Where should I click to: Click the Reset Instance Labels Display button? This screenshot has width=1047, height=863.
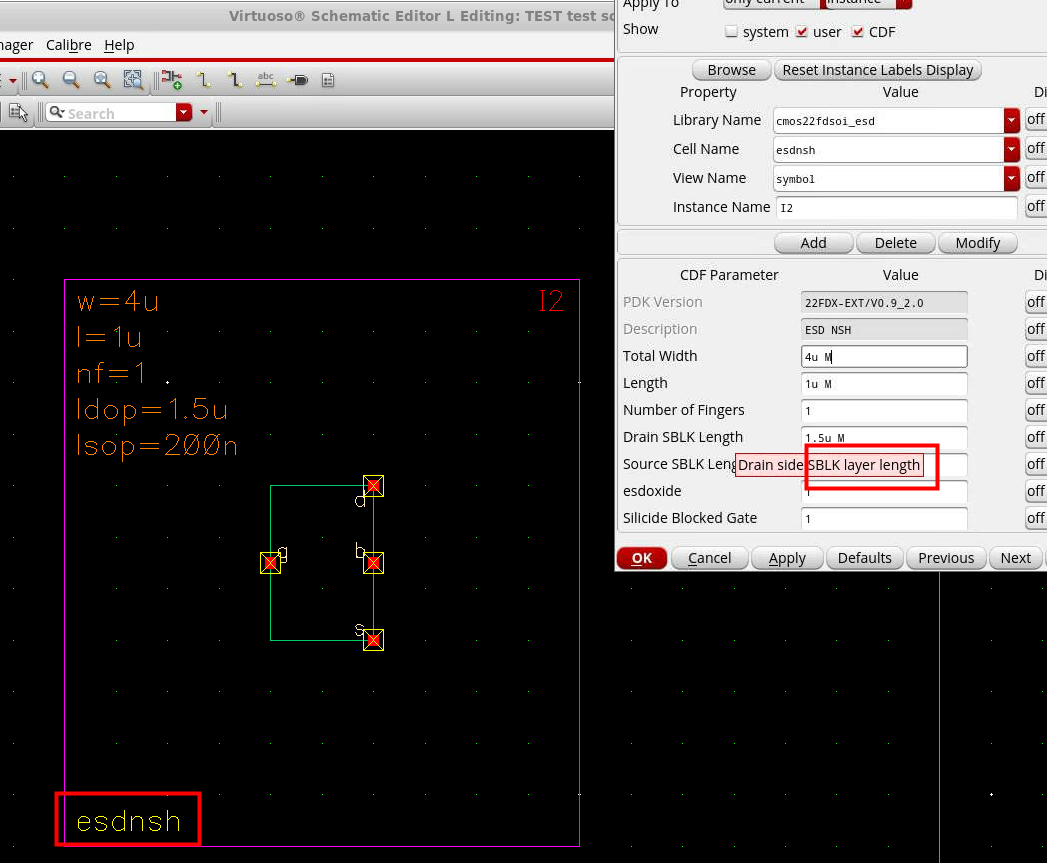pyautogui.click(x=877, y=70)
